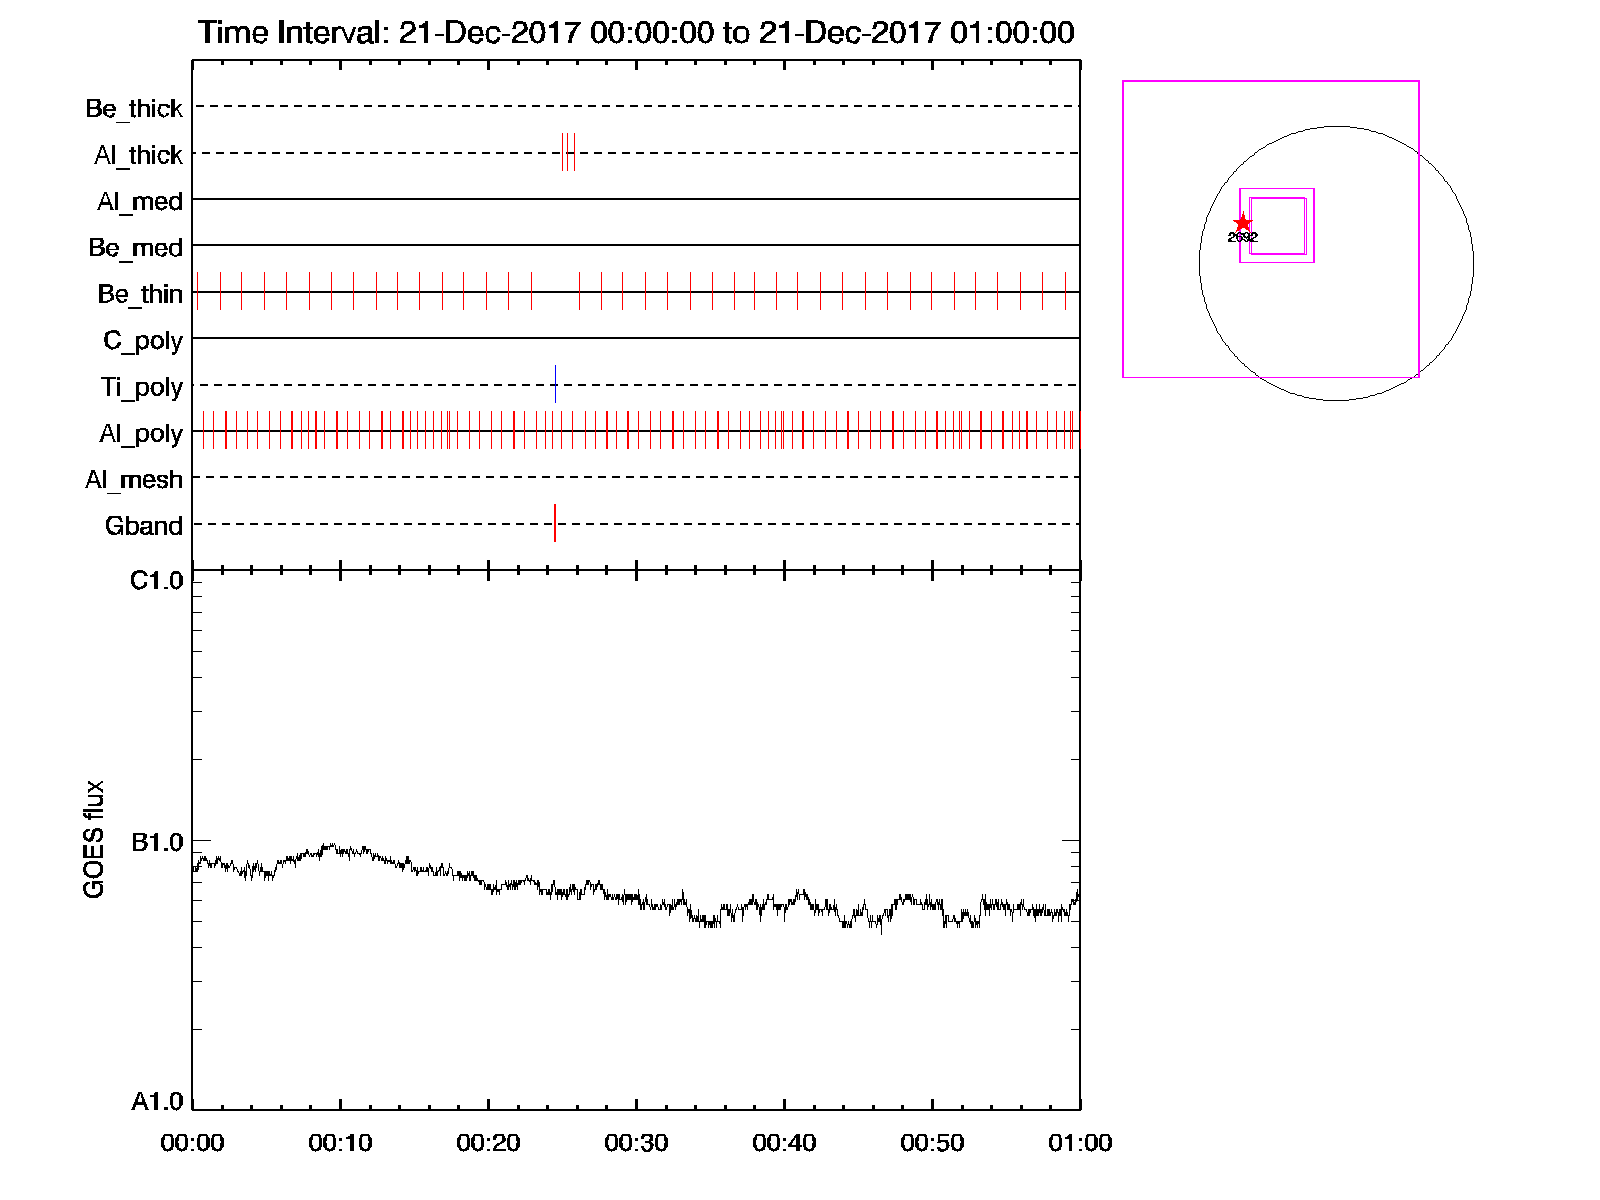Click the GOES flux axis title
This screenshot has height=1200, width=1600.
(94, 839)
